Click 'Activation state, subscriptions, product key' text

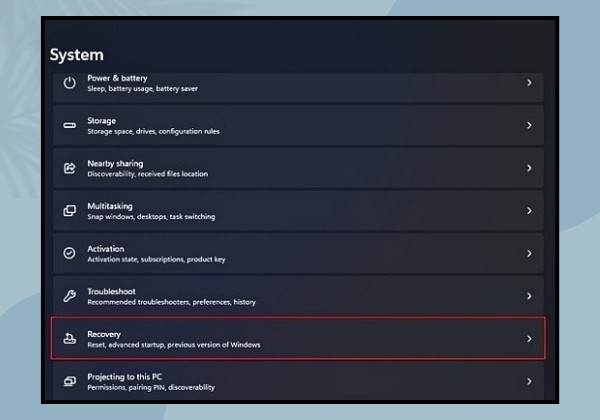(156, 259)
